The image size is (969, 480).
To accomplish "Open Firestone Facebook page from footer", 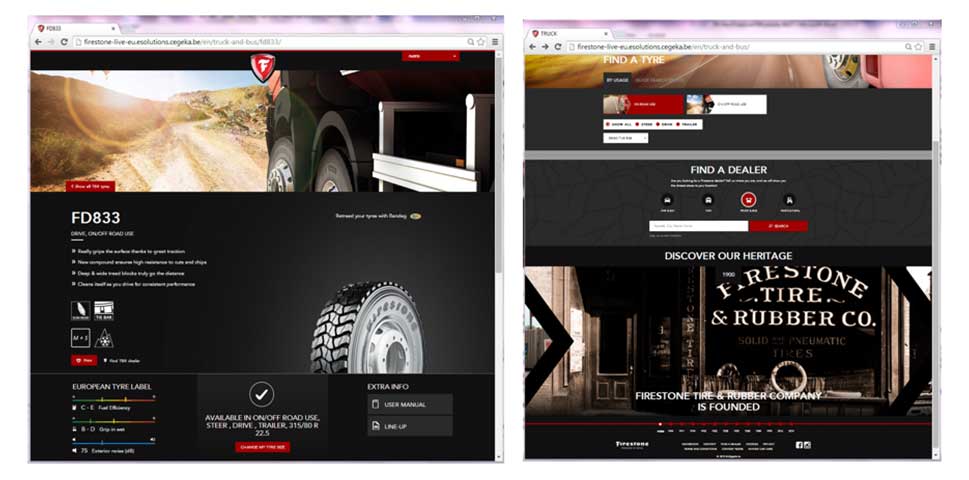I will [x=799, y=445].
